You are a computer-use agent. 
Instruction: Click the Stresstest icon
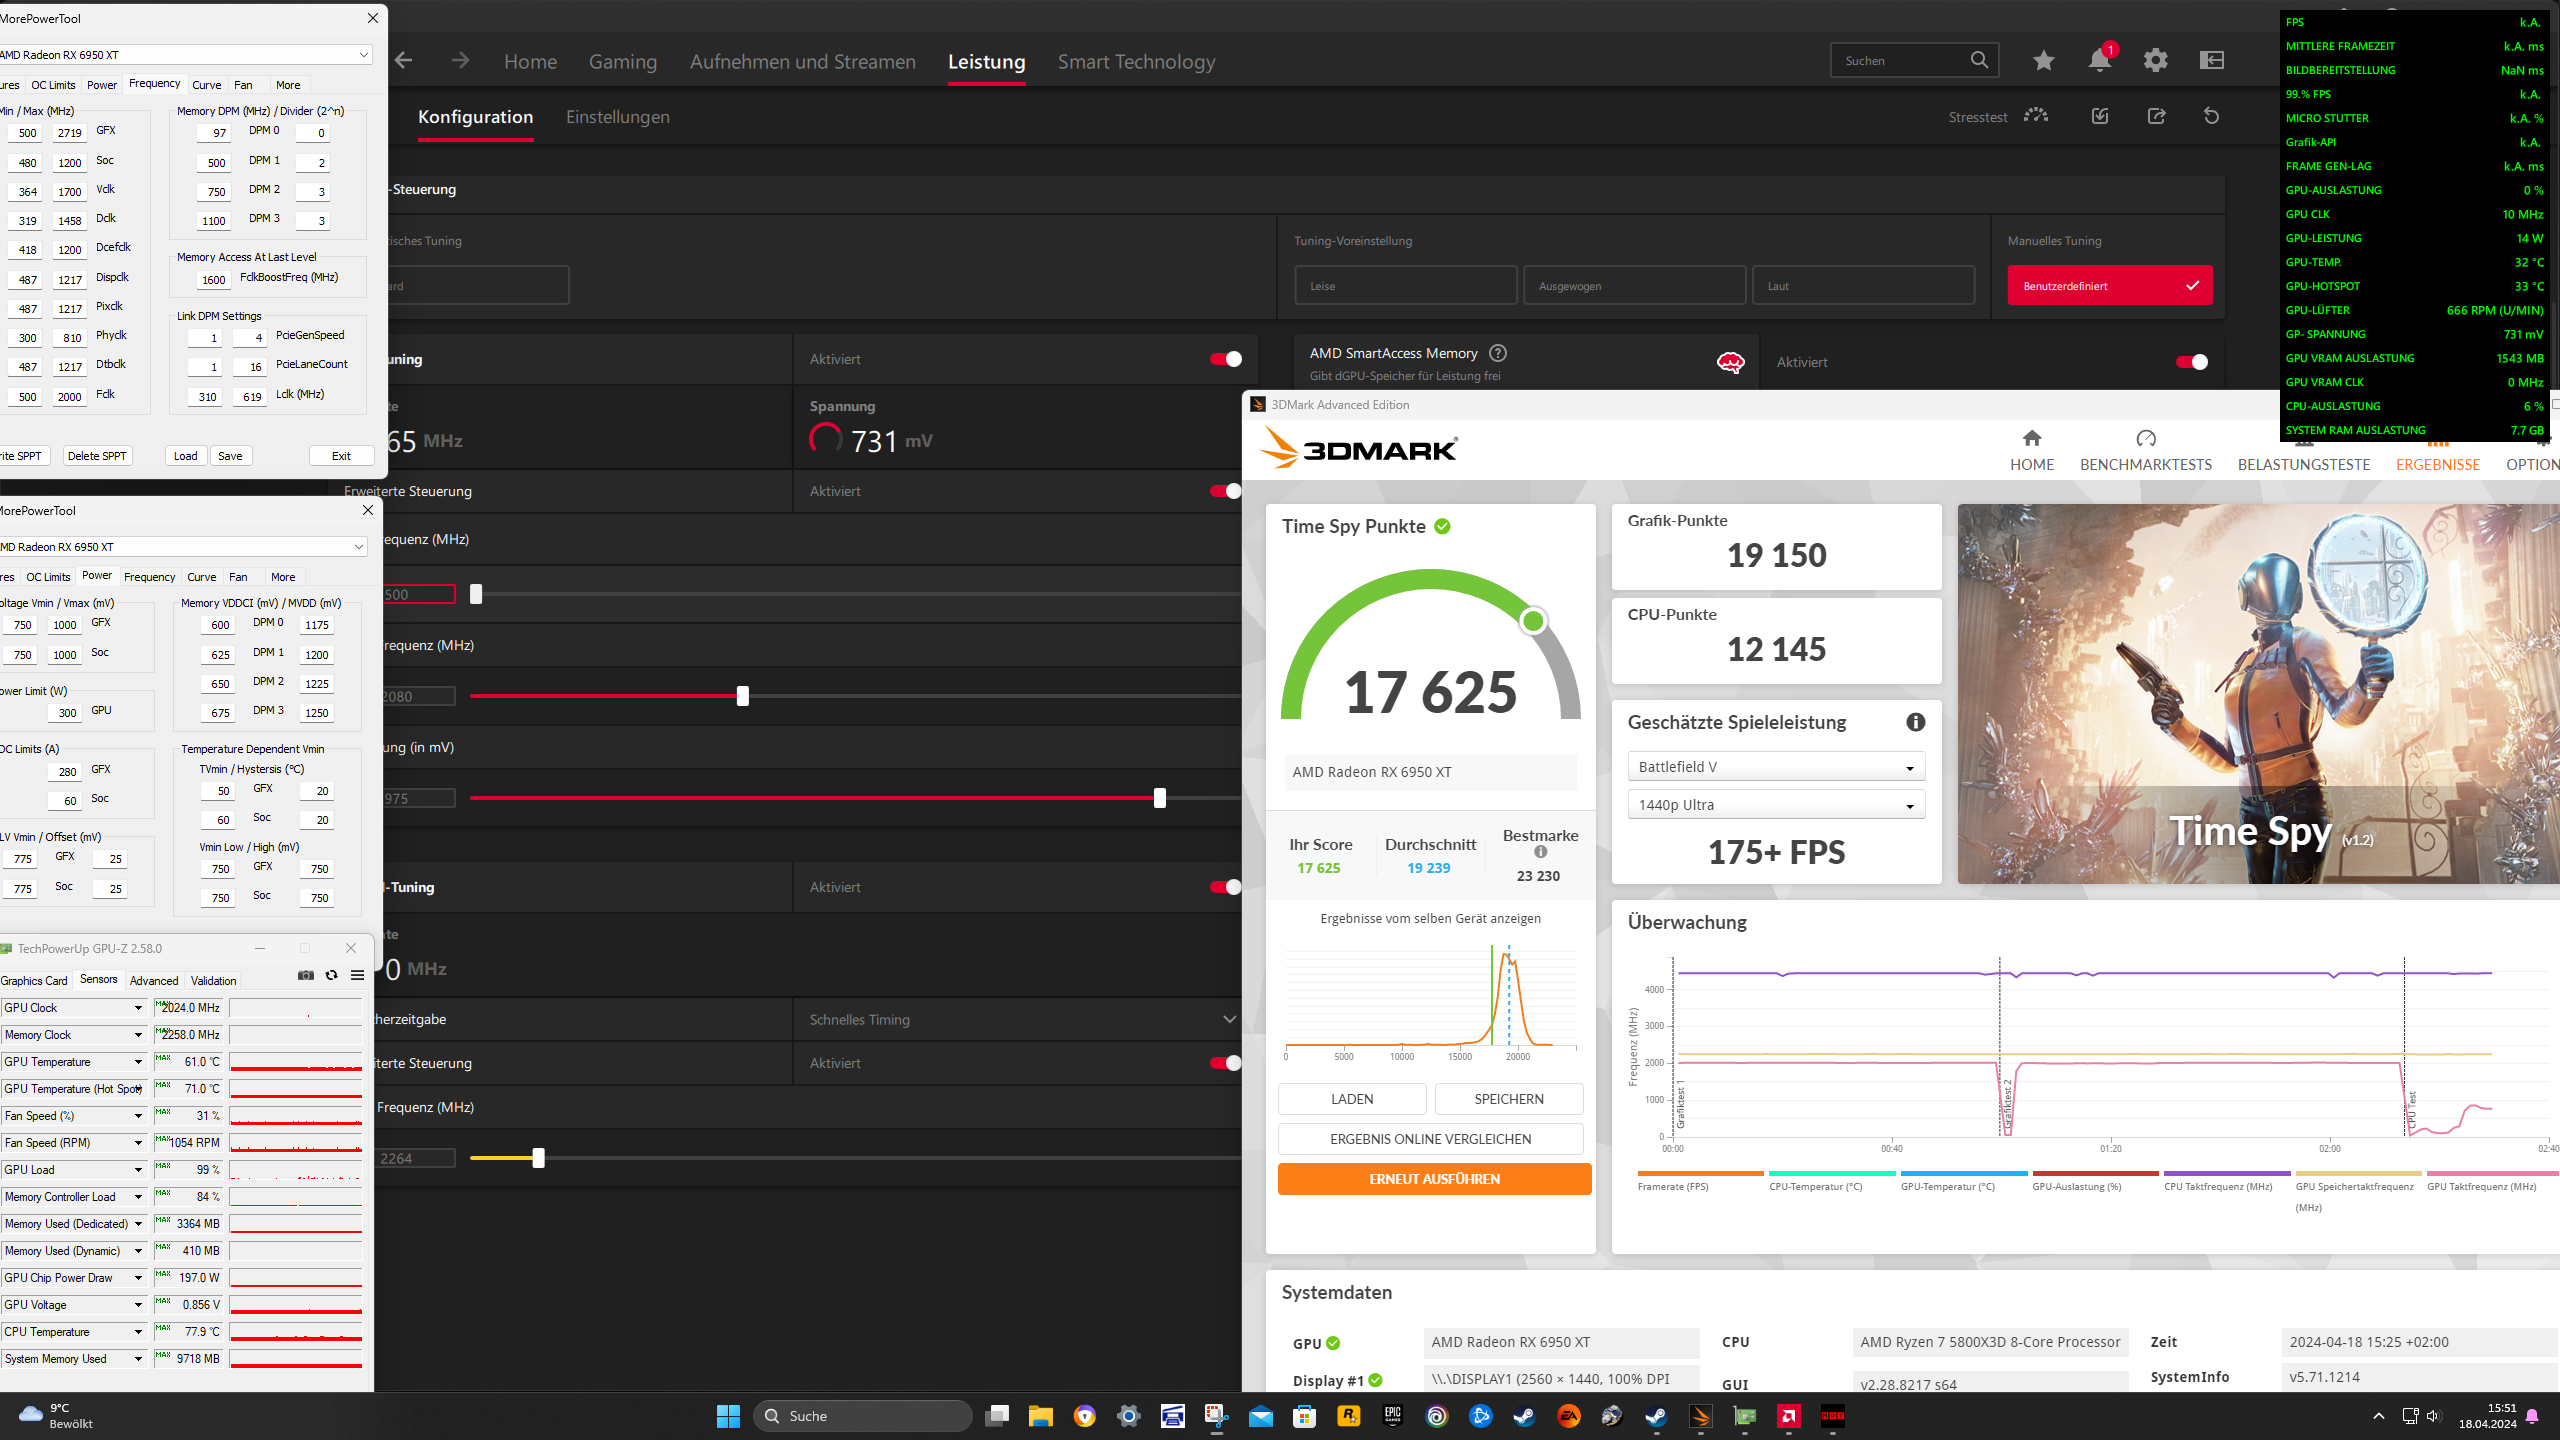(2035, 116)
